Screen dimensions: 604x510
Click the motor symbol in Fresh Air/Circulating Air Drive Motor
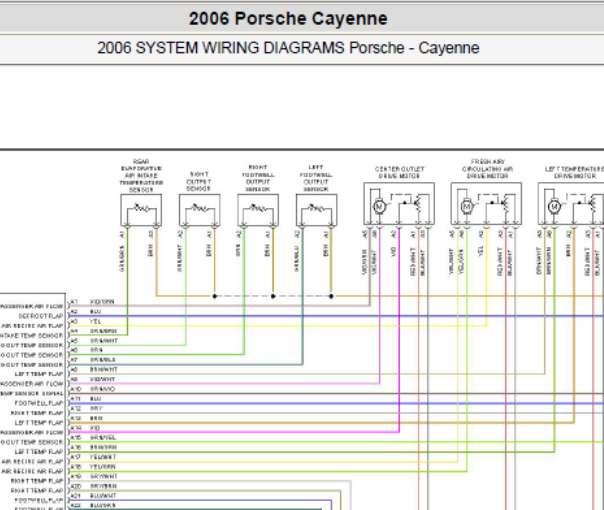point(466,207)
